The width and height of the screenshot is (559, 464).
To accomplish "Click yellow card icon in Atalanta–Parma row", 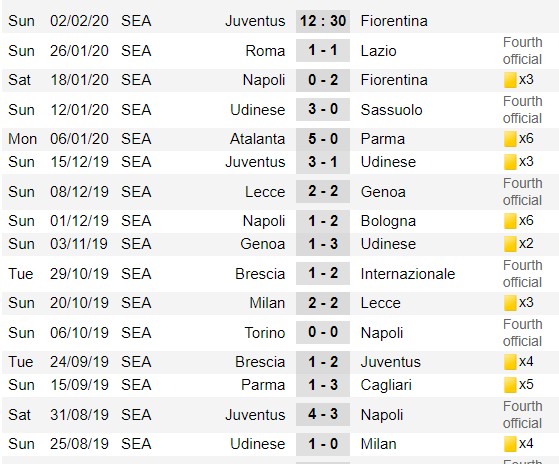I will [510, 139].
